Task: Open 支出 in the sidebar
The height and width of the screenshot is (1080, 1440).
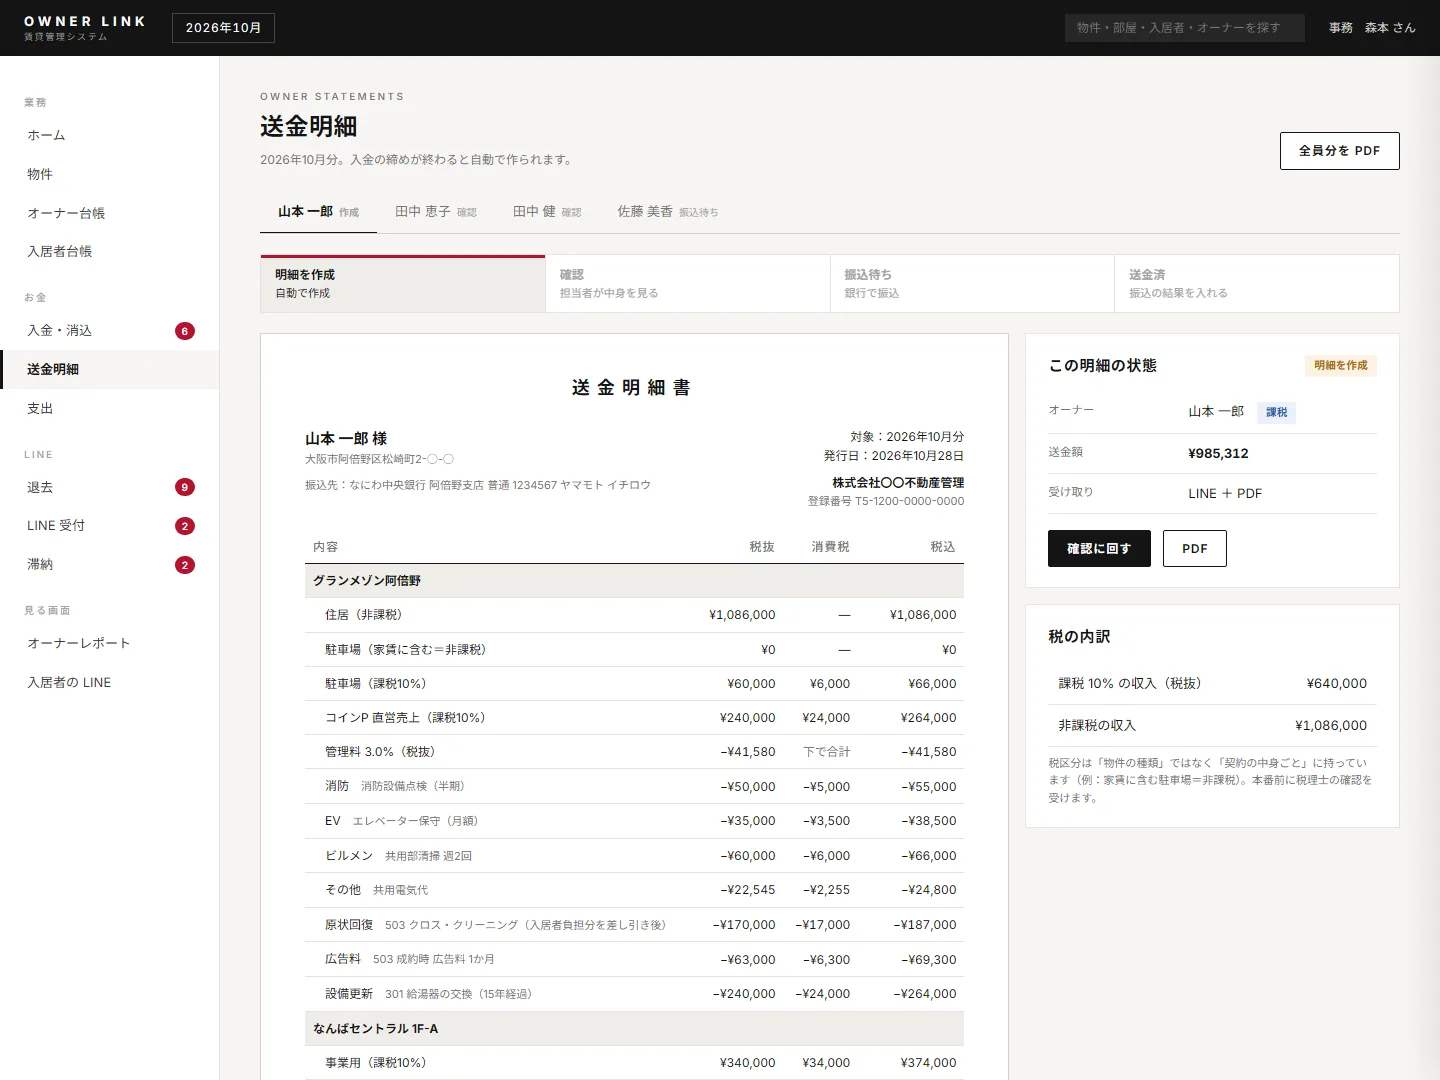Action: [110, 408]
